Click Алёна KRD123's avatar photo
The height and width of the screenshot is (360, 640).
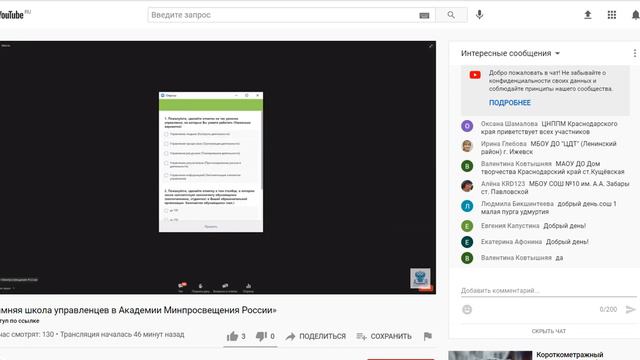467,186
